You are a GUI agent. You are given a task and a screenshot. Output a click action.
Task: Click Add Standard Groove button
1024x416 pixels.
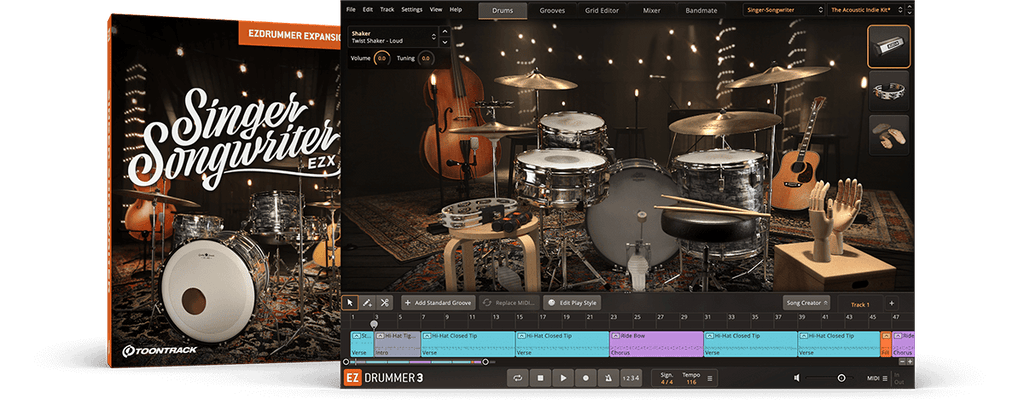point(438,303)
